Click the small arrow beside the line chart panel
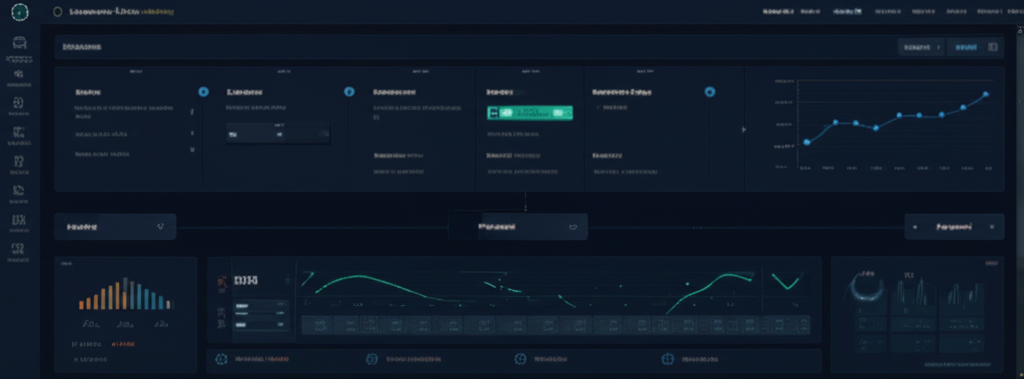The width and height of the screenshot is (1024, 379). pos(743,129)
